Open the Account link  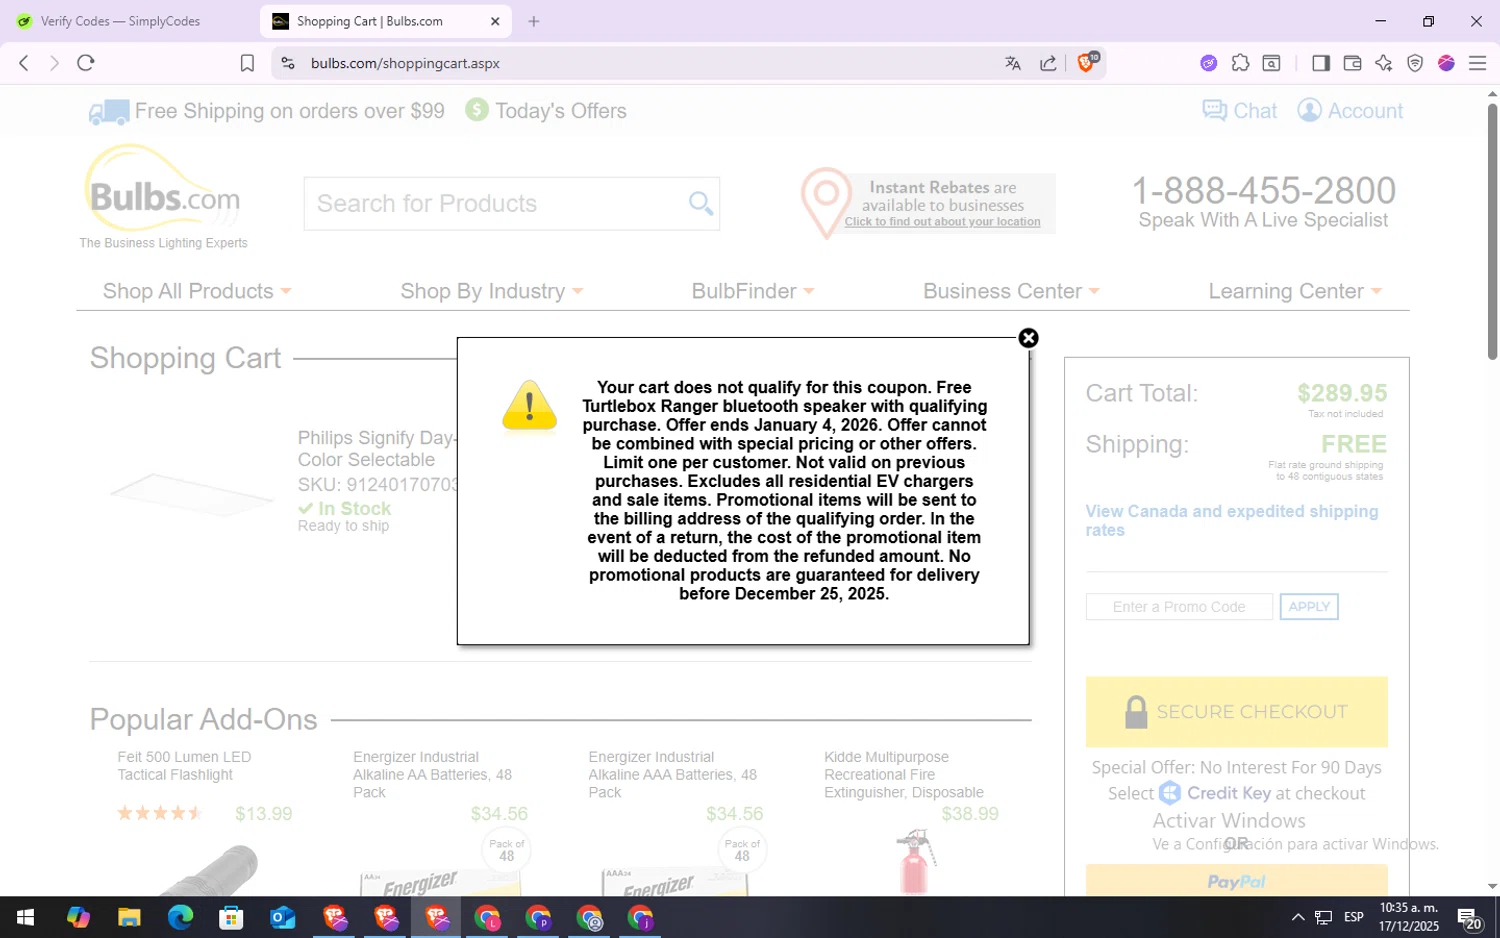tap(1350, 111)
